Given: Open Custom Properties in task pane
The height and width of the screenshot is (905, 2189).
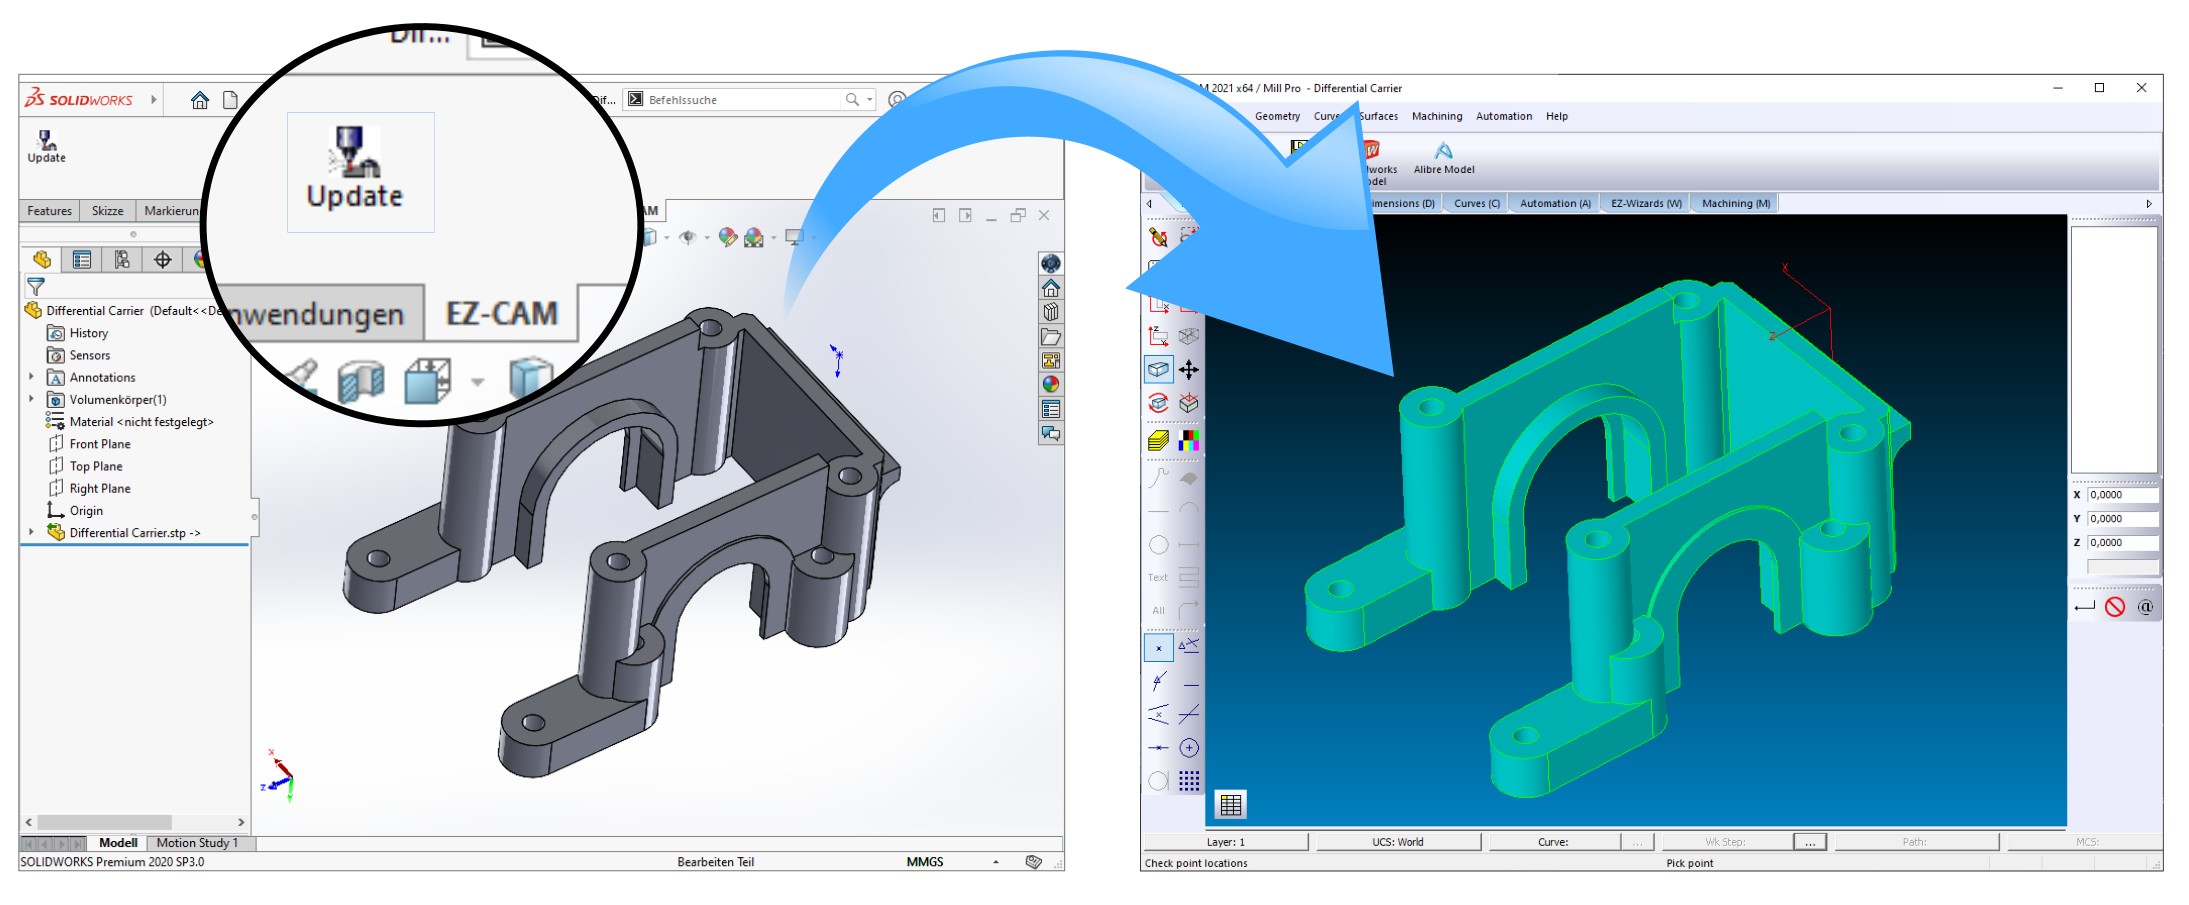Looking at the screenshot, I should tap(1050, 409).
